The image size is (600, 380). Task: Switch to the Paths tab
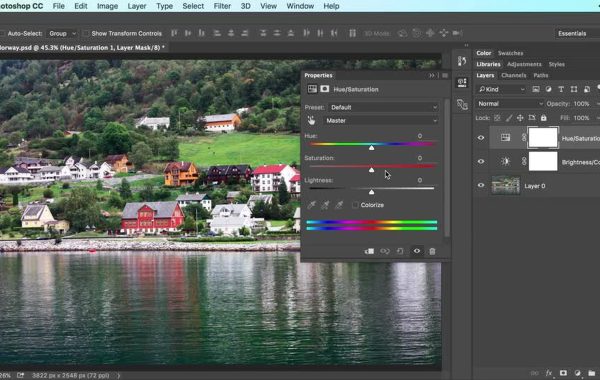click(x=541, y=75)
